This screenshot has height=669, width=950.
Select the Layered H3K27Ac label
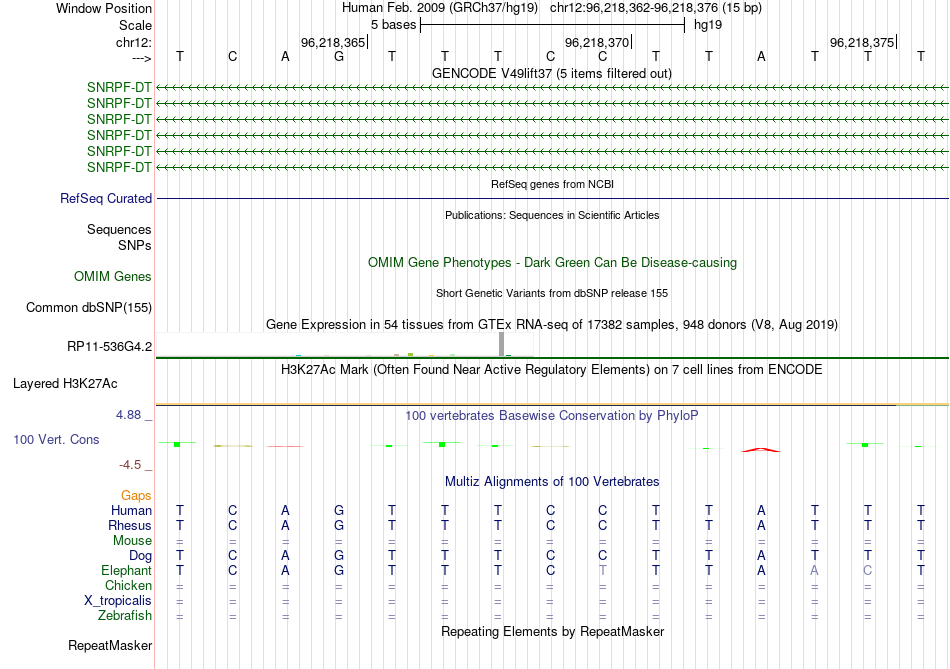pos(65,384)
